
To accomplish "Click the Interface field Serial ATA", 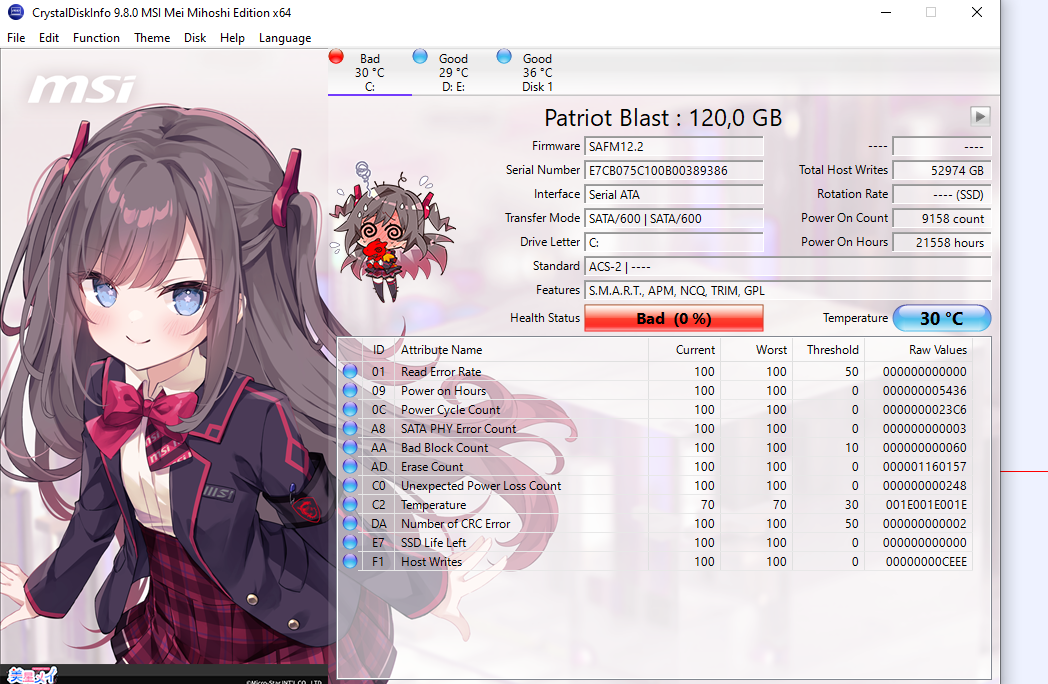I will pos(674,195).
